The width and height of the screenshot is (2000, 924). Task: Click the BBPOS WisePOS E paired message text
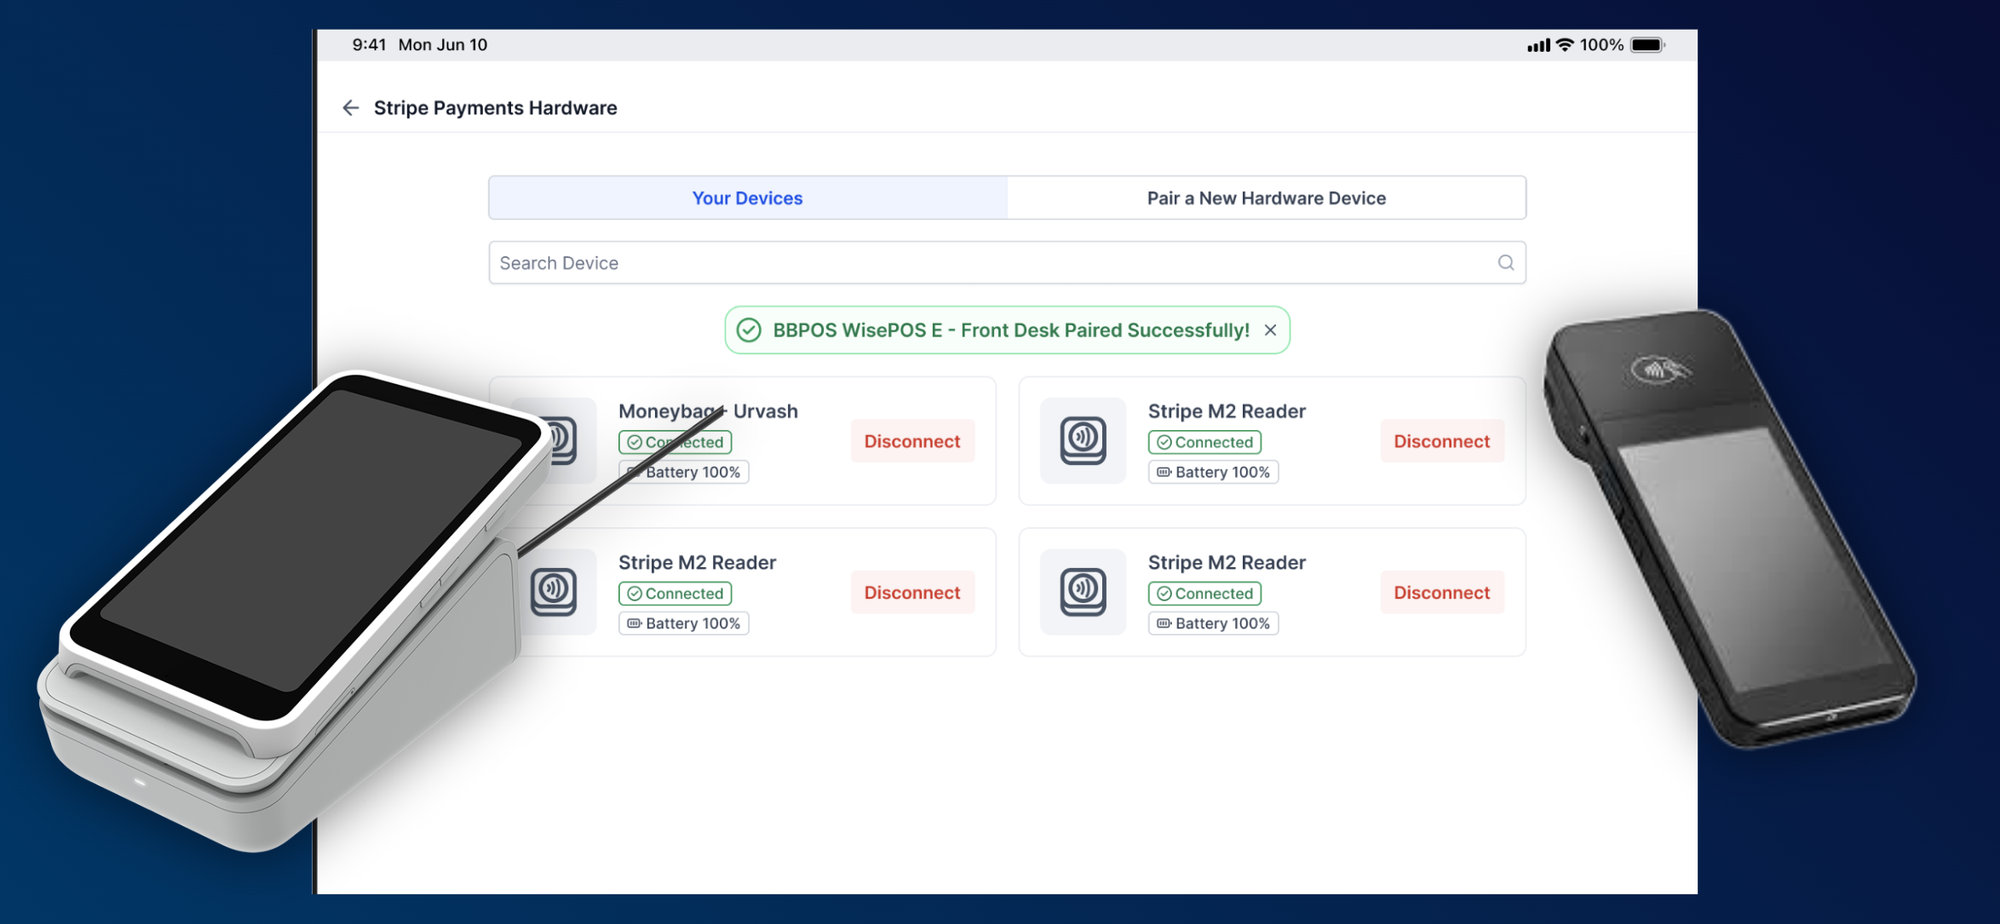tap(1011, 330)
